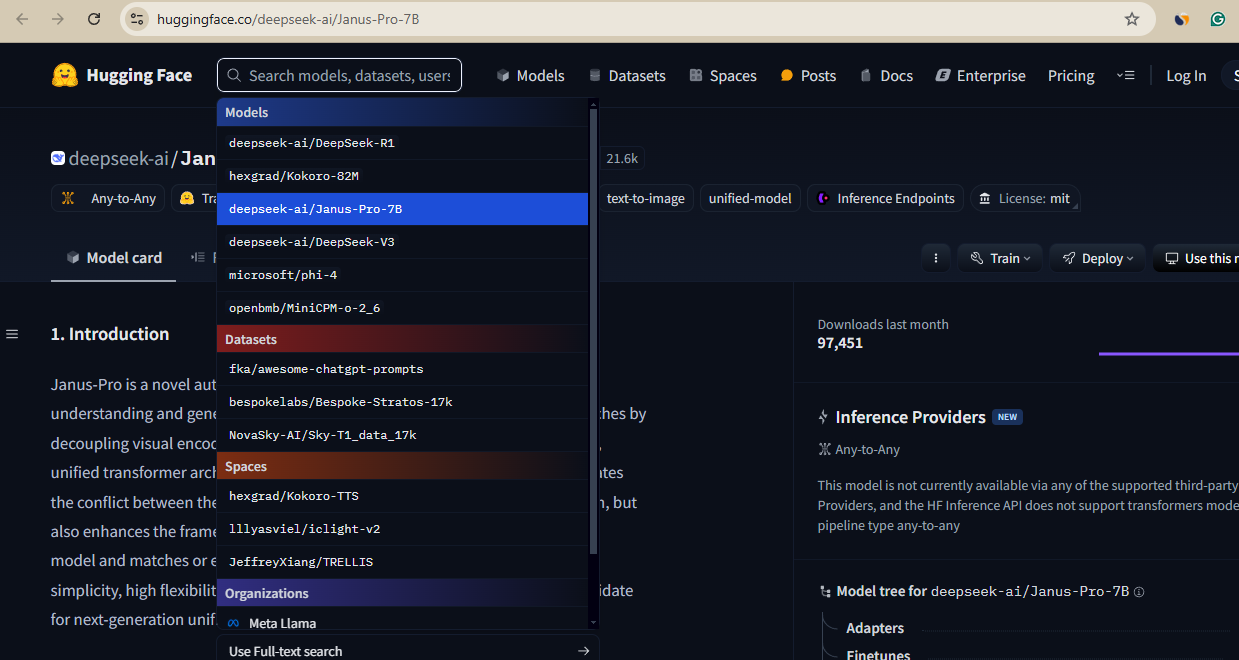
Task: Click the suggestions list scrollbar
Action: [x=594, y=300]
